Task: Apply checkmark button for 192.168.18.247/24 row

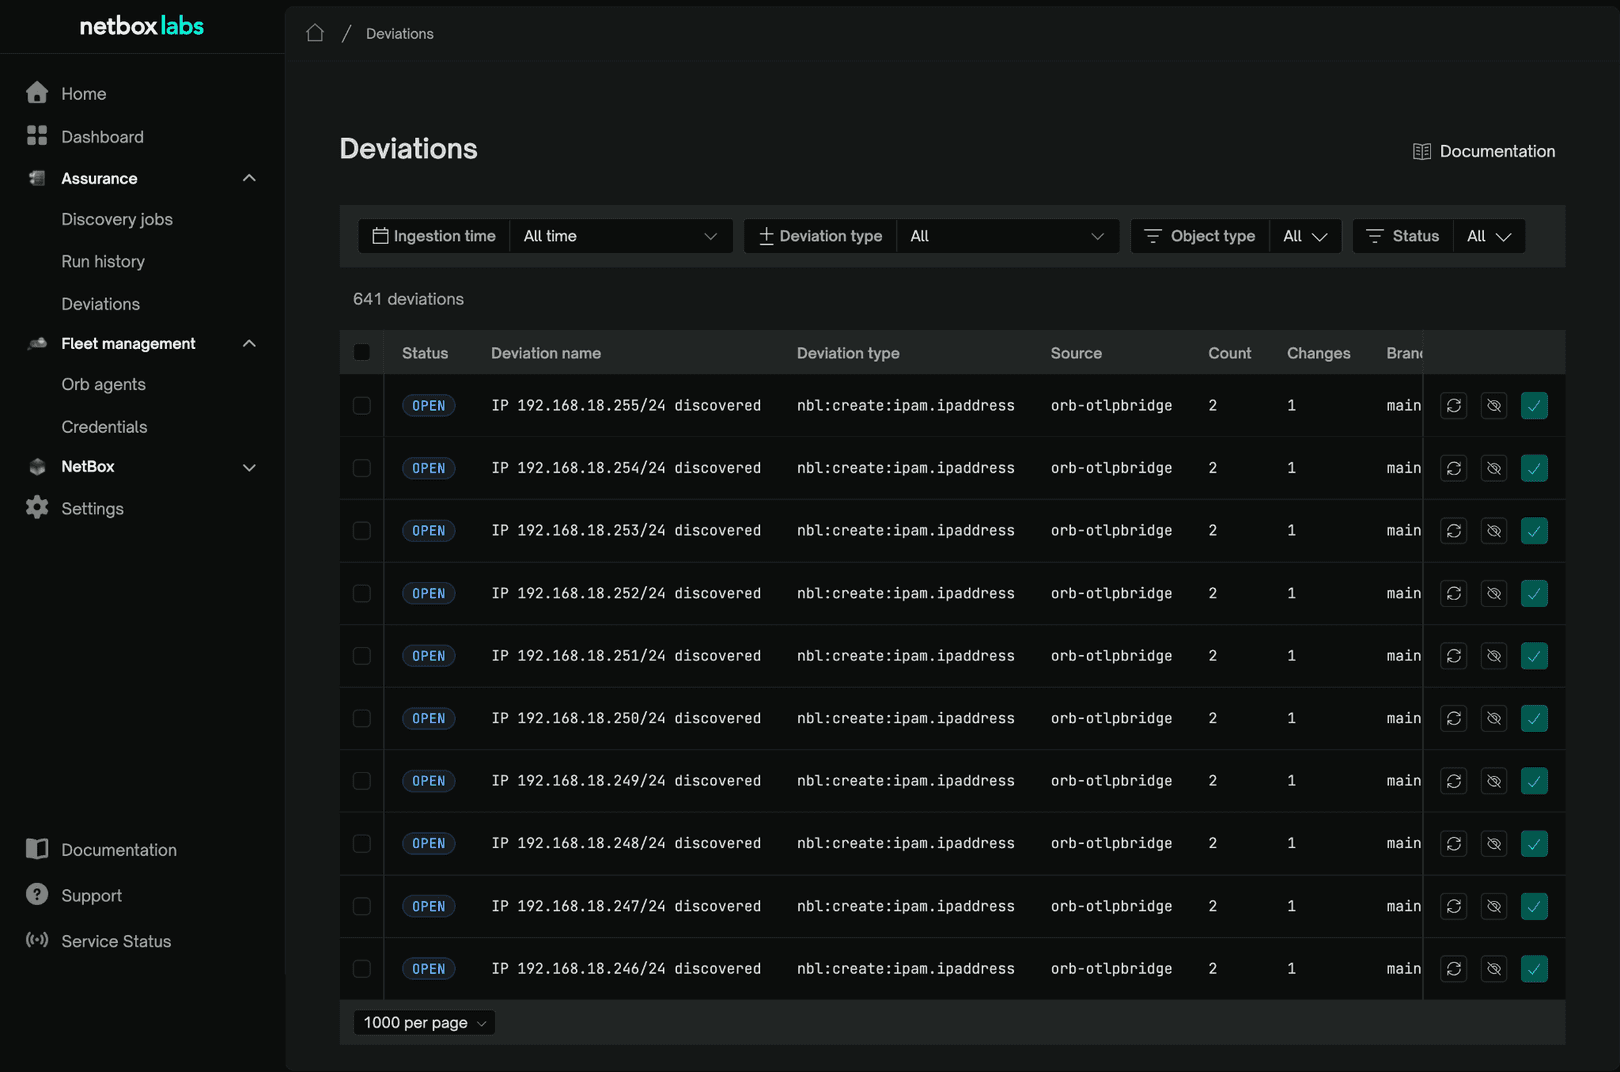Action: (1534, 907)
